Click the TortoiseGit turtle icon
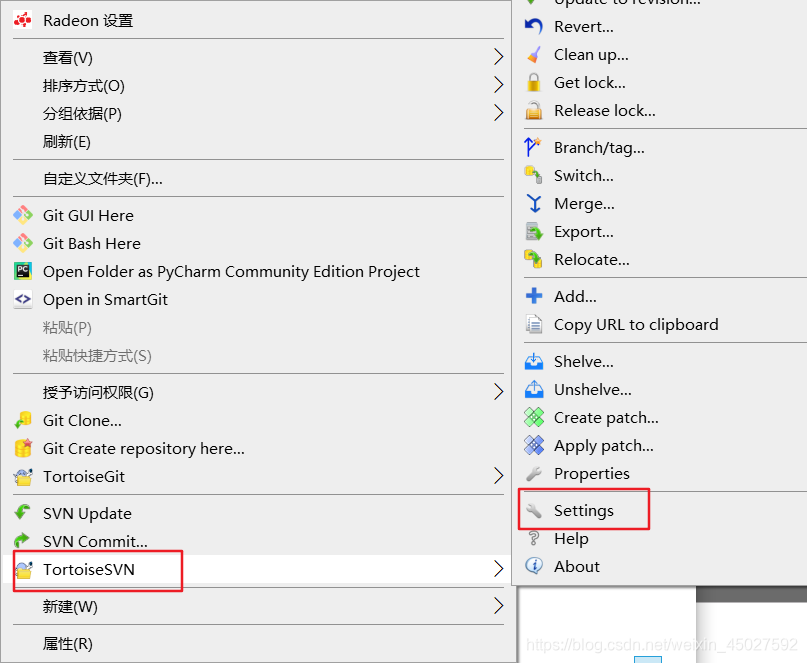This screenshot has width=807, height=663. [x=23, y=477]
